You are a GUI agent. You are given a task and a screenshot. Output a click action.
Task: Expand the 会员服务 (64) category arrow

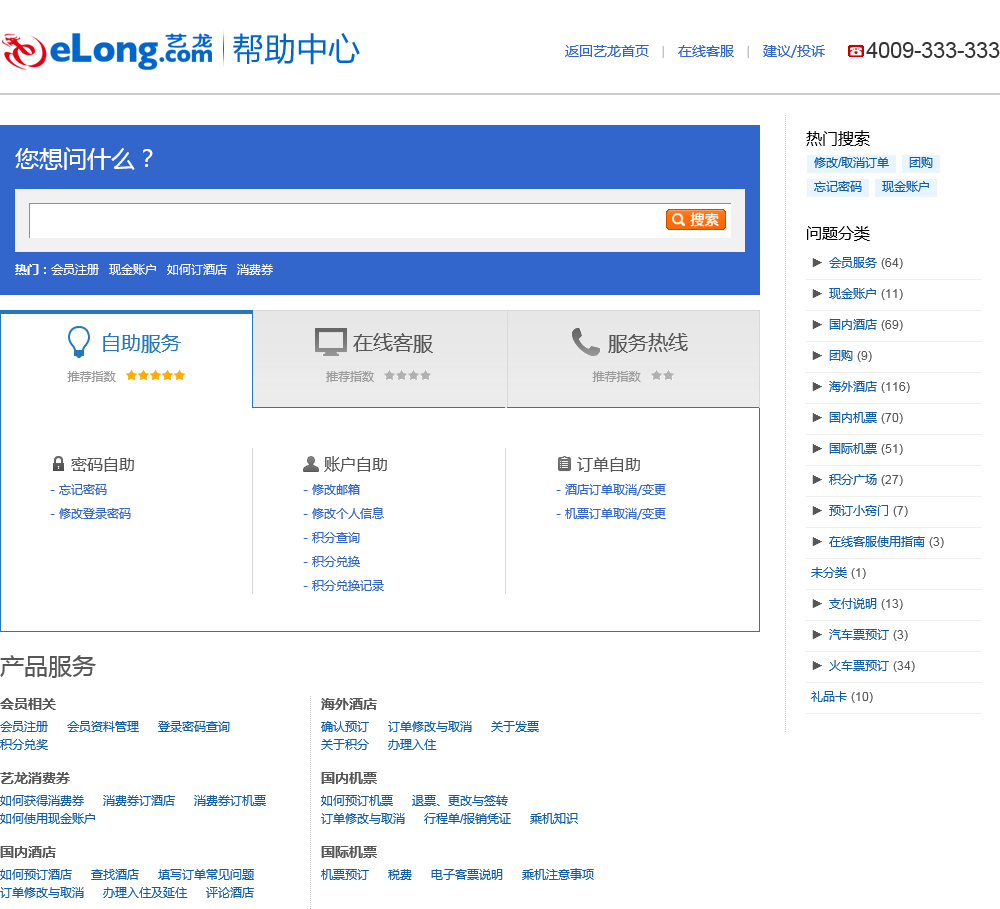(x=816, y=262)
